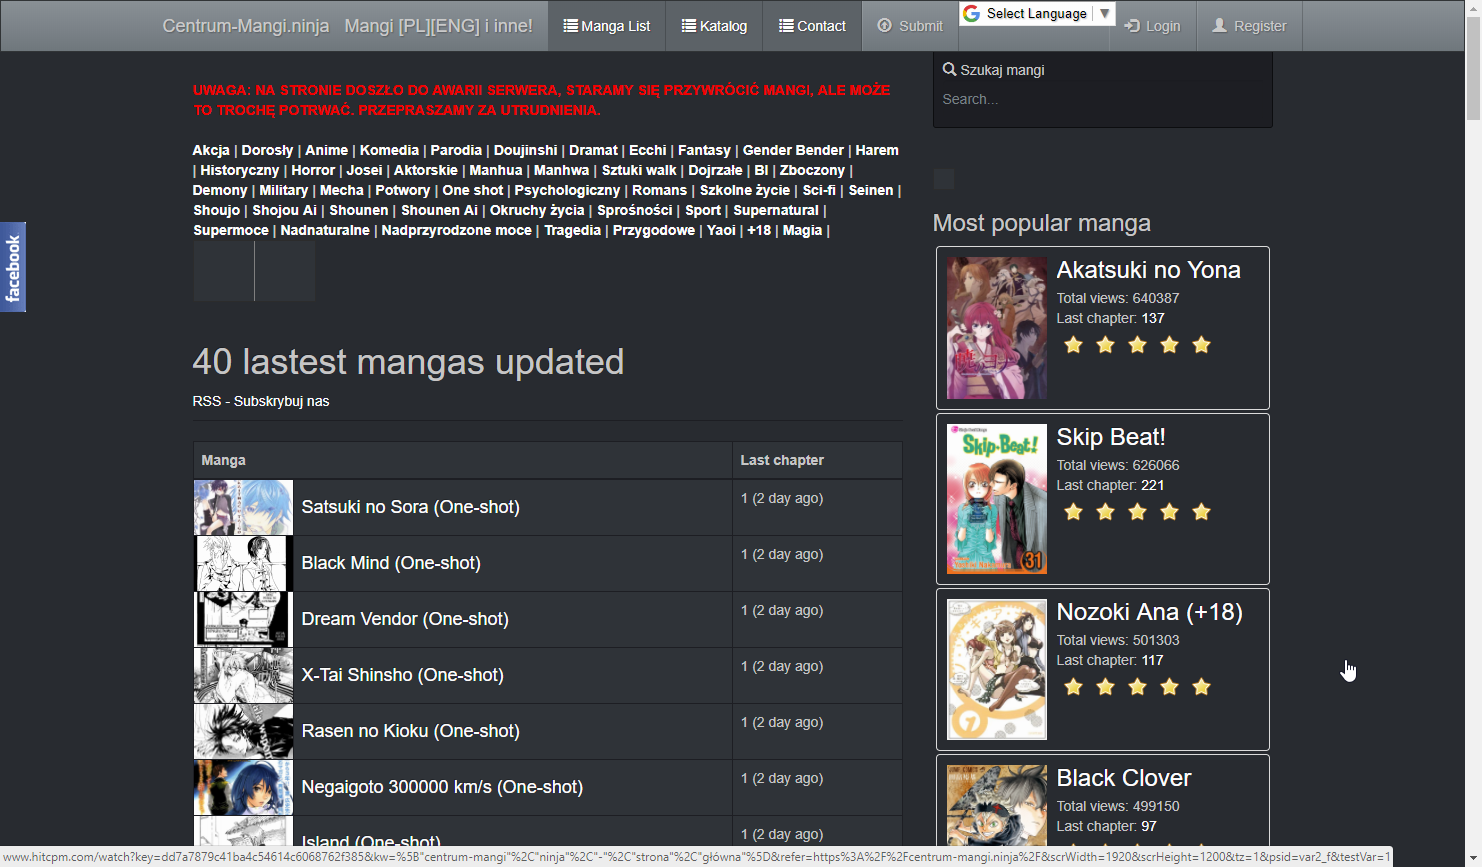
Task: Go to the Contact page
Action: click(x=812, y=26)
